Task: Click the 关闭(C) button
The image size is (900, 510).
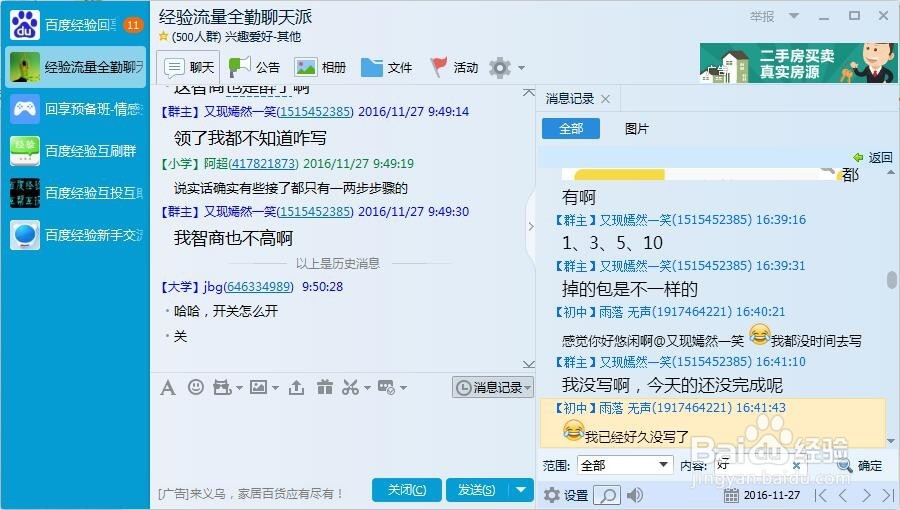Action: [x=407, y=490]
